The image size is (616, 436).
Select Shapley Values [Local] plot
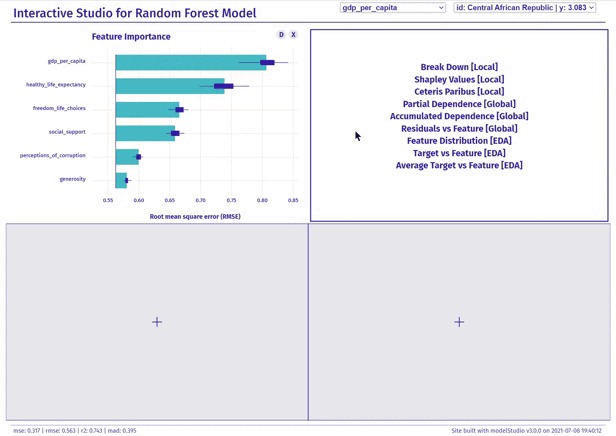click(x=459, y=79)
